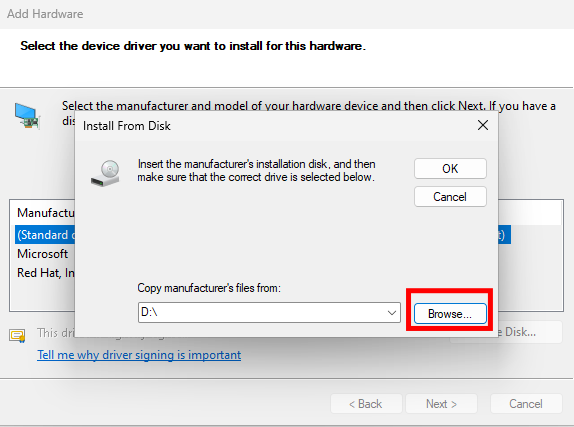Select Microsoft in manufacturer list
Viewport: 574px width, 427px height.
pos(42,254)
